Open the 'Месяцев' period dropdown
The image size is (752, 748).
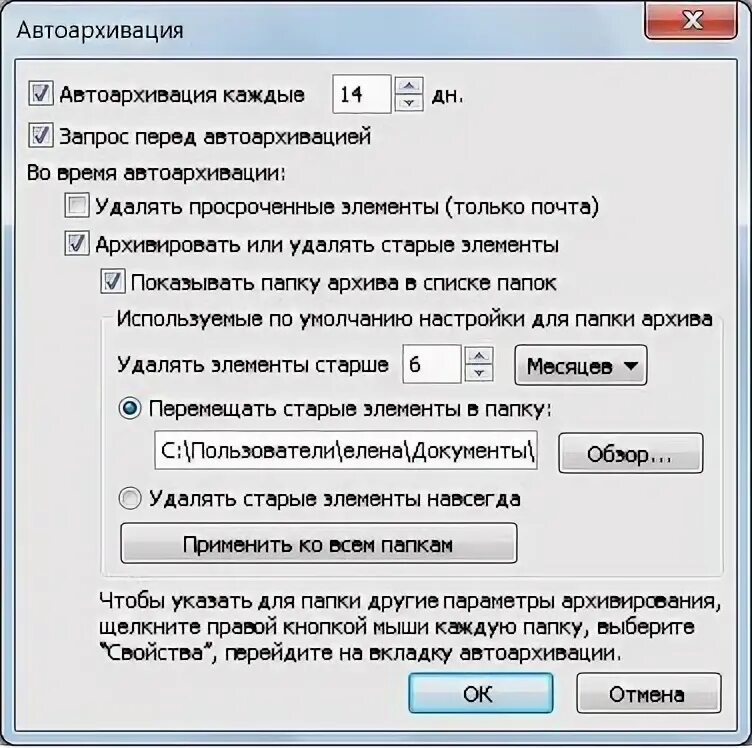(x=581, y=365)
